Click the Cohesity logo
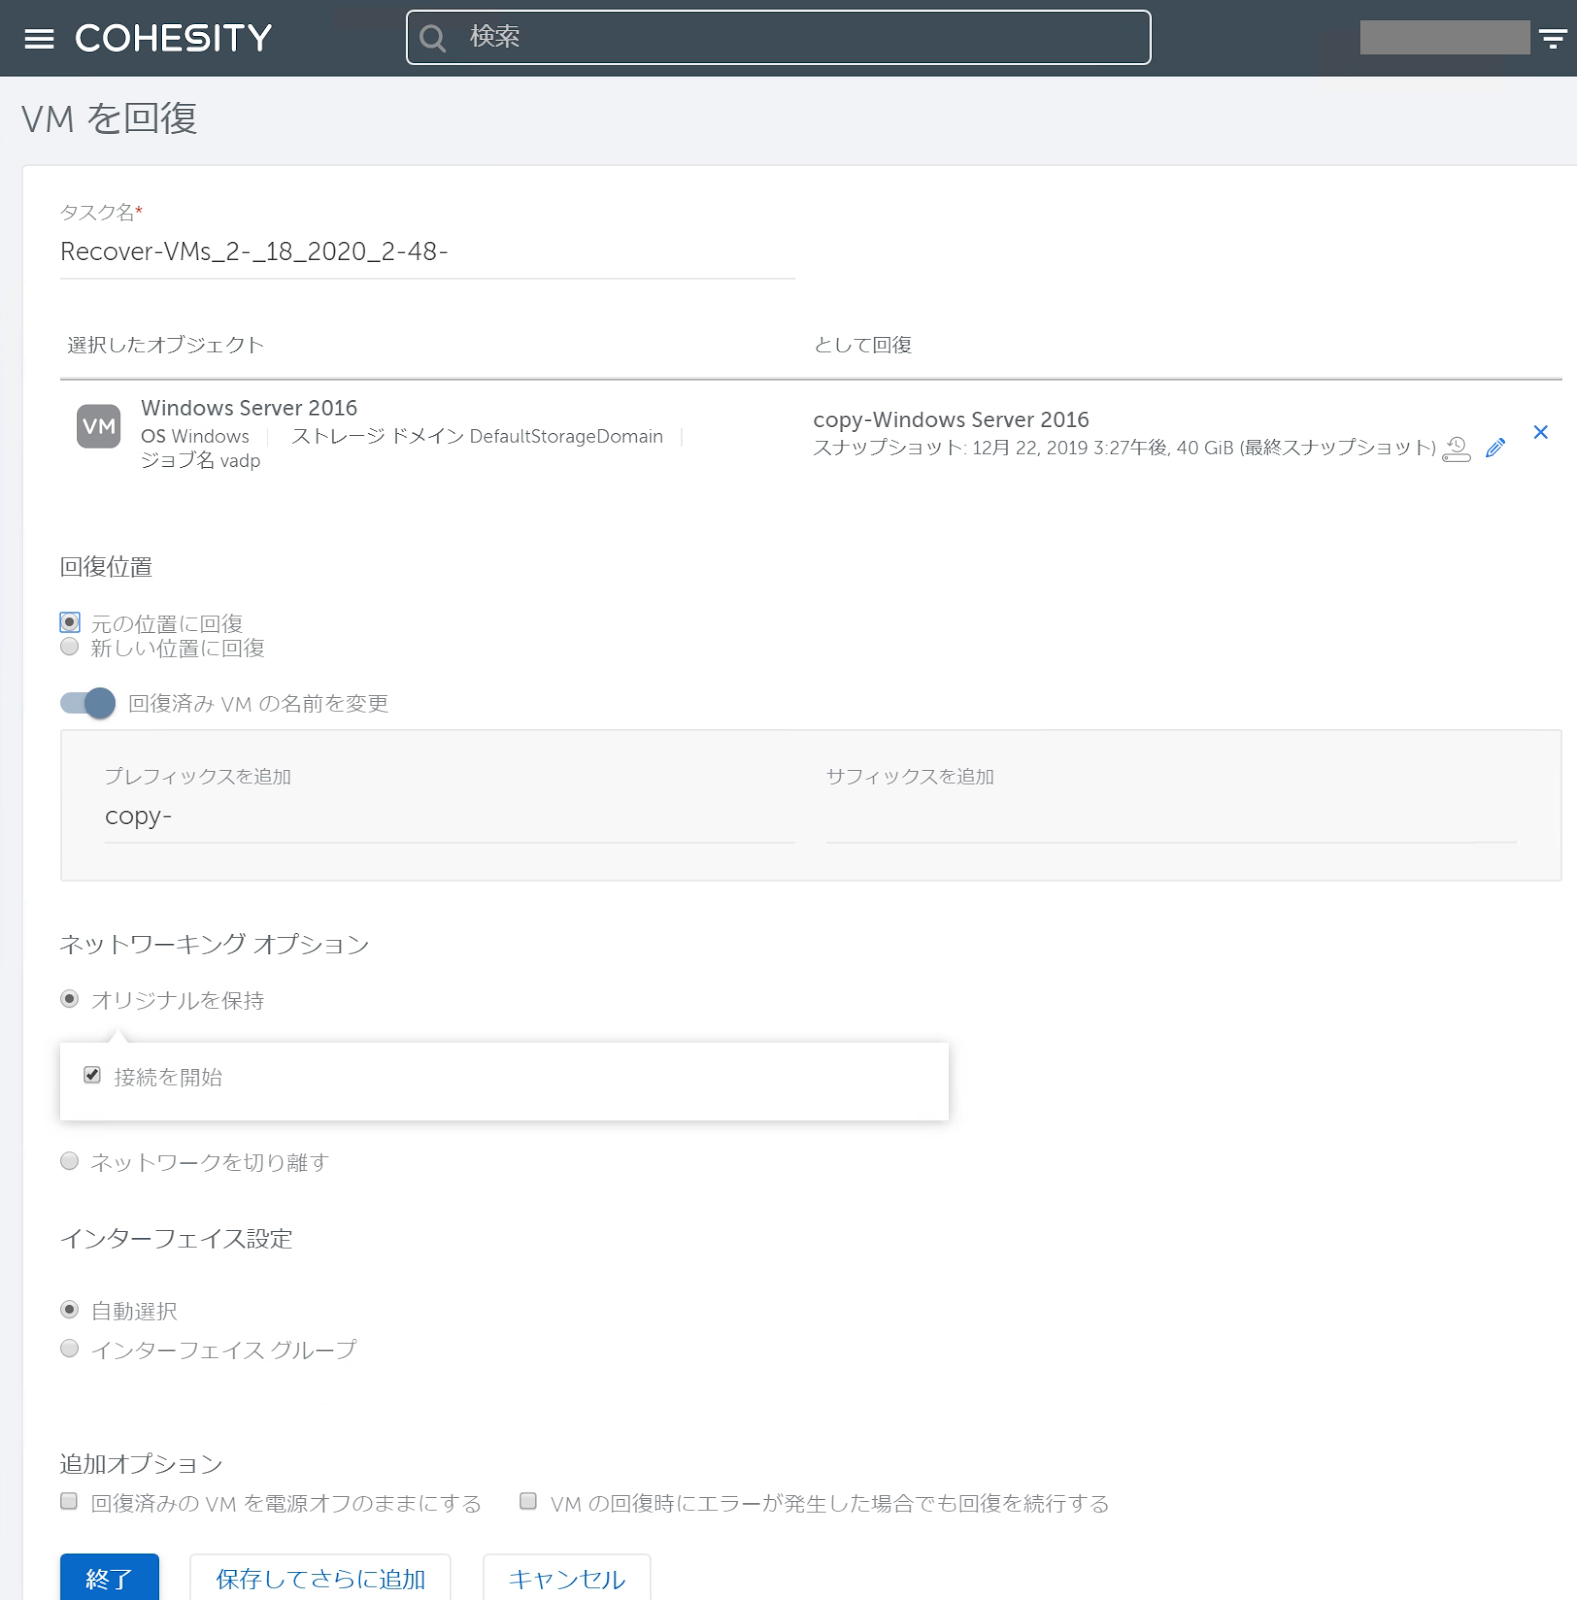 click(x=174, y=38)
